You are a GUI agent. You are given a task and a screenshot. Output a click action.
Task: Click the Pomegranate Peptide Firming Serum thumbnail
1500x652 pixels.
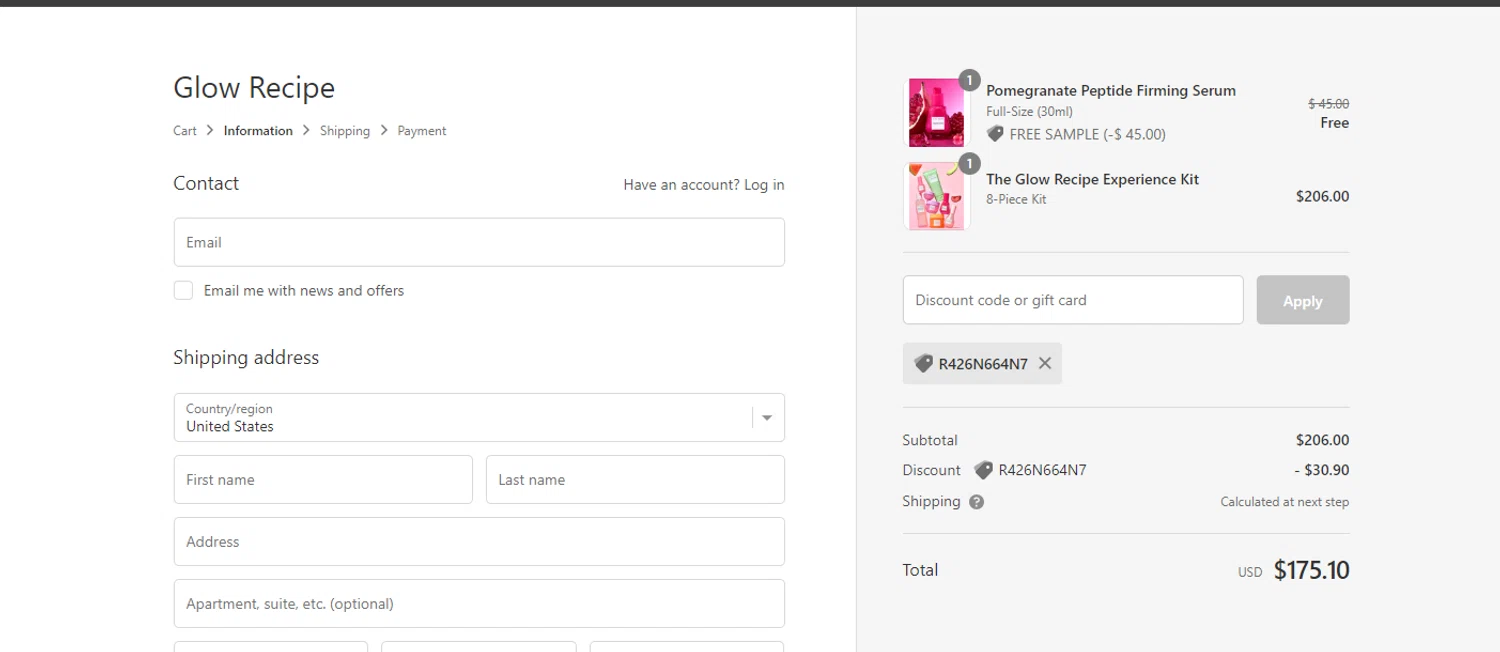click(x=937, y=113)
